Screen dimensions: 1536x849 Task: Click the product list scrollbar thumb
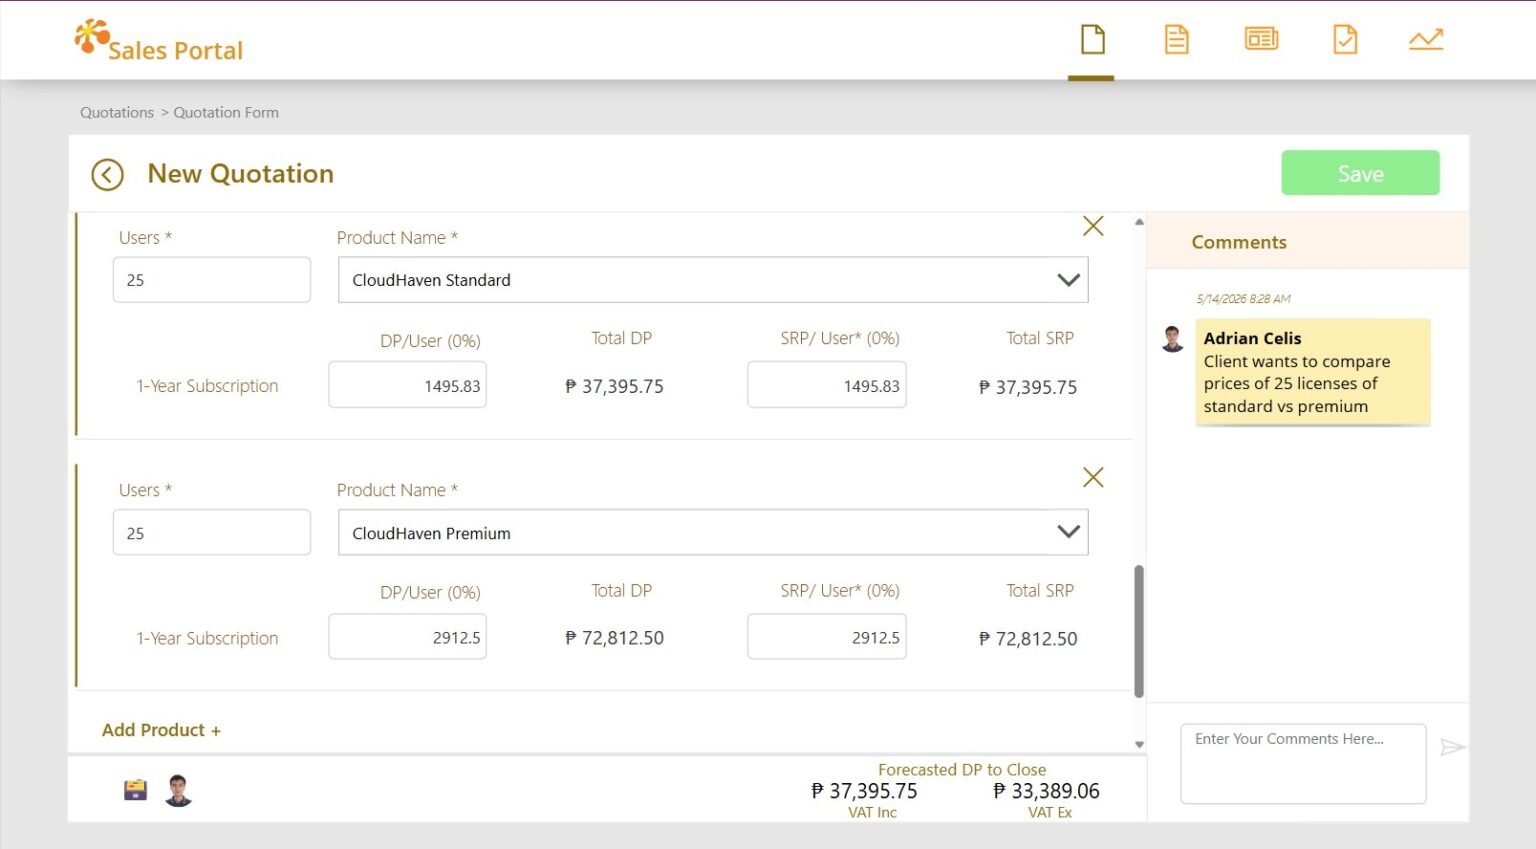point(1139,631)
